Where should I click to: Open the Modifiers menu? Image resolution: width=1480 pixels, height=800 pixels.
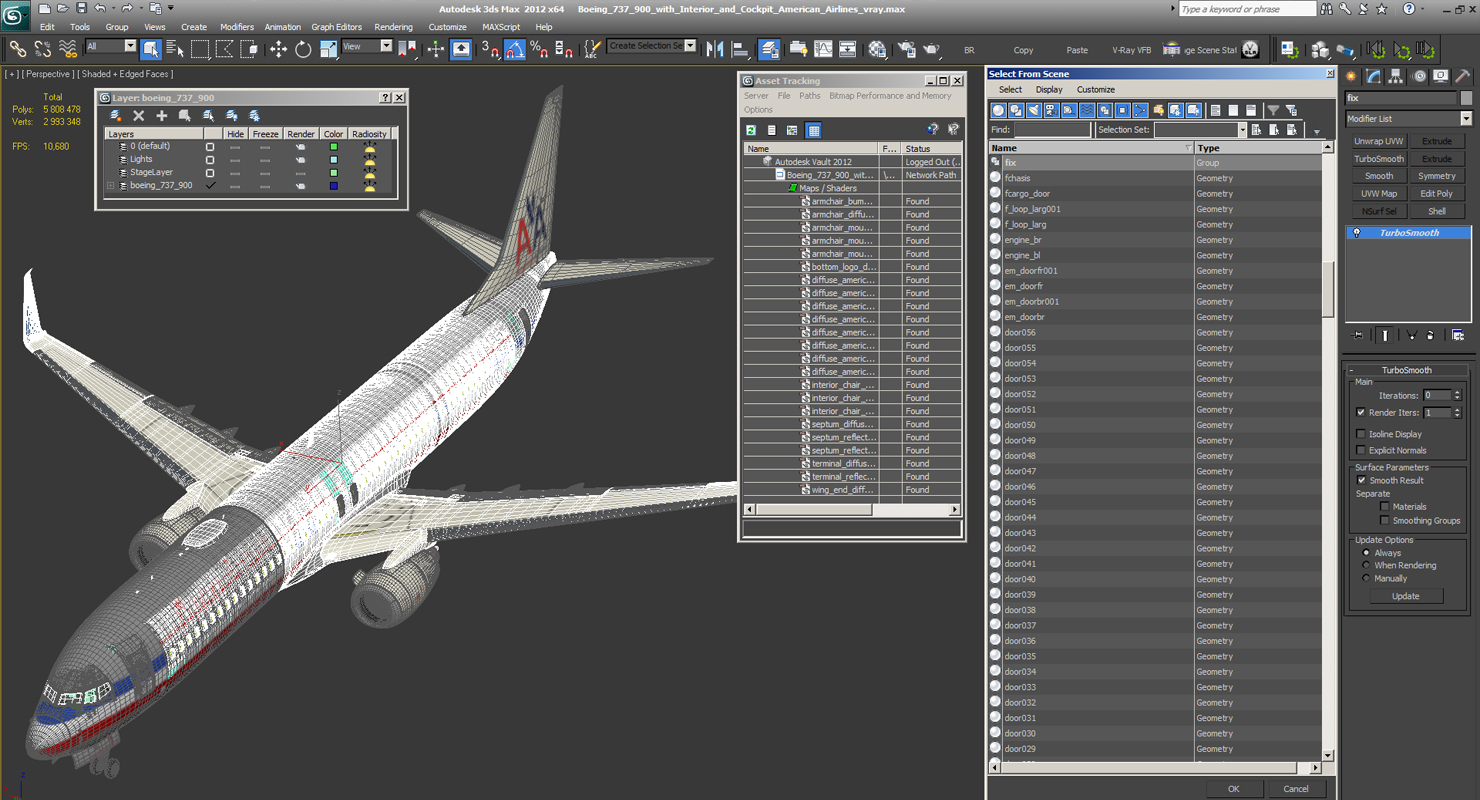pos(237,27)
